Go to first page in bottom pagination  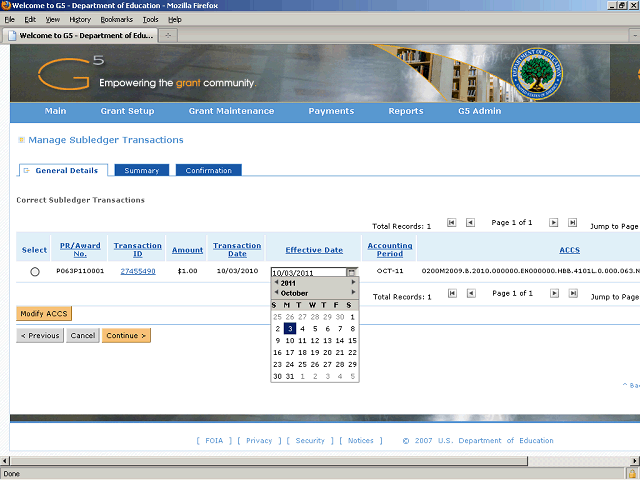[452, 293]
